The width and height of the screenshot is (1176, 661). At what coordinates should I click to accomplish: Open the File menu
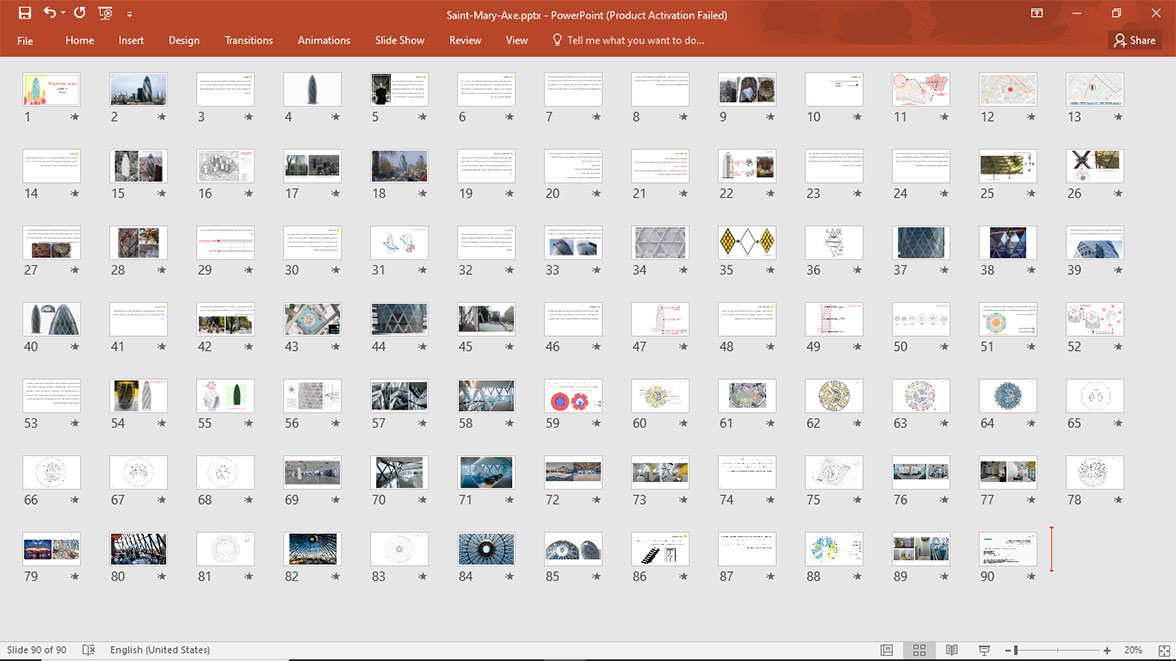point(25,41)
